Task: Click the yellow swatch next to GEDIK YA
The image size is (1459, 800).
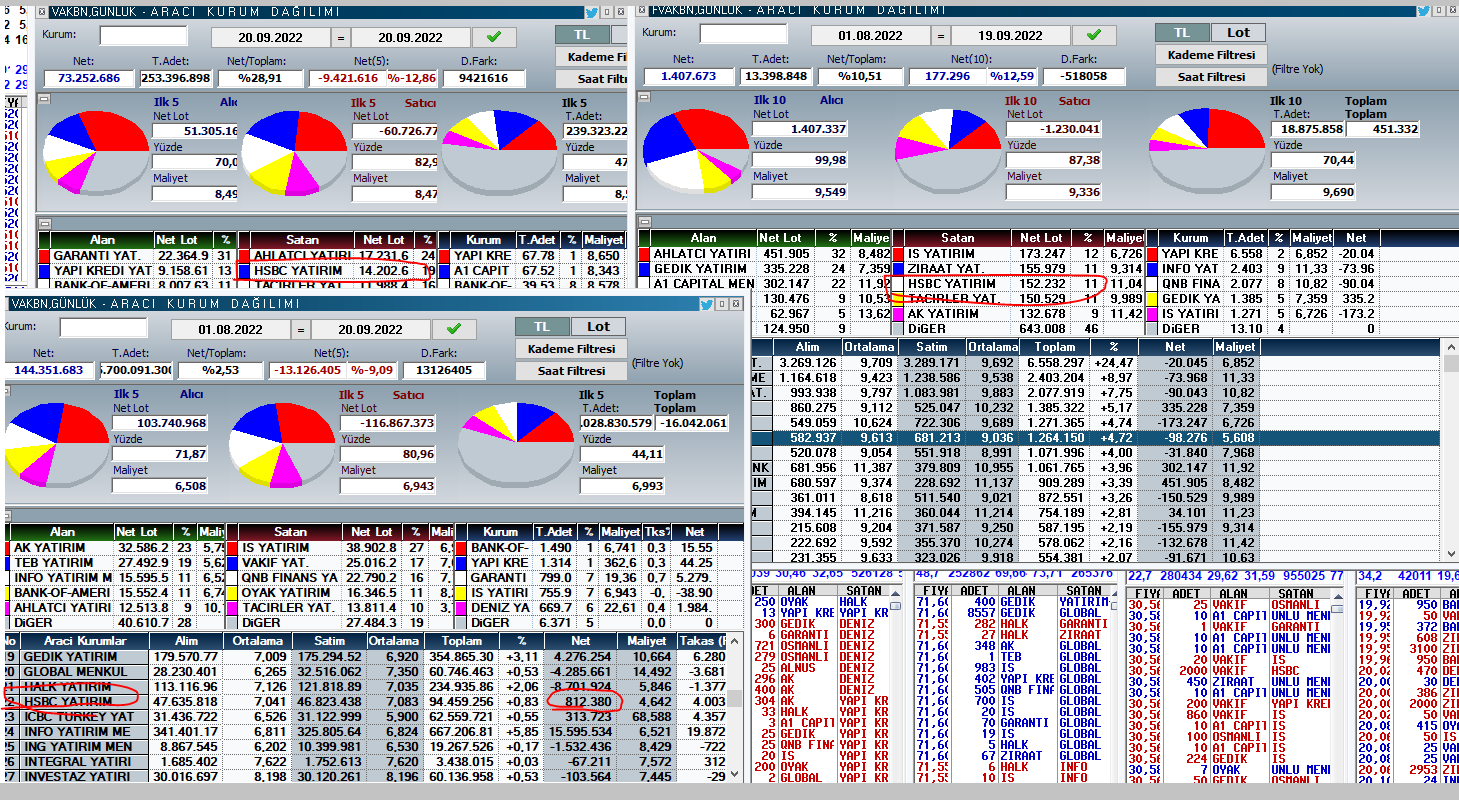Action: [x=1153, y=298]
